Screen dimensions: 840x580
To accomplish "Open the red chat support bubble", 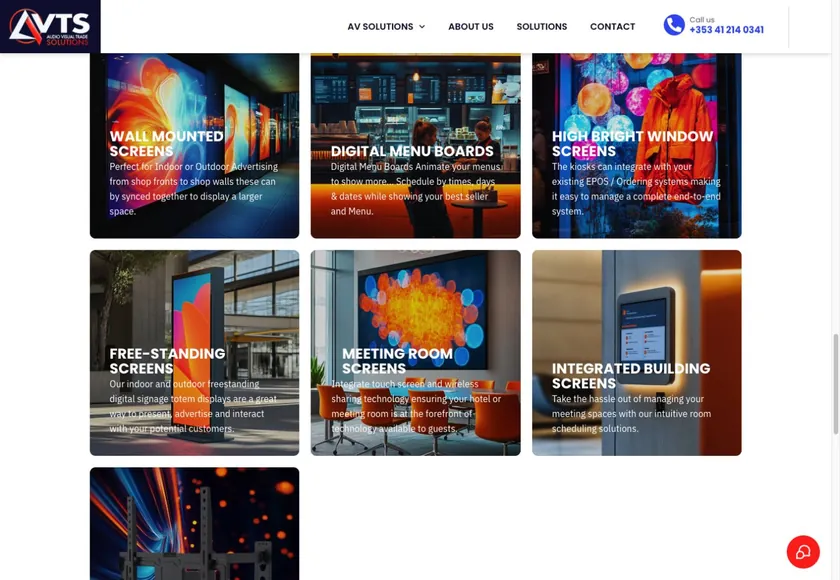I will click(803, 552).
